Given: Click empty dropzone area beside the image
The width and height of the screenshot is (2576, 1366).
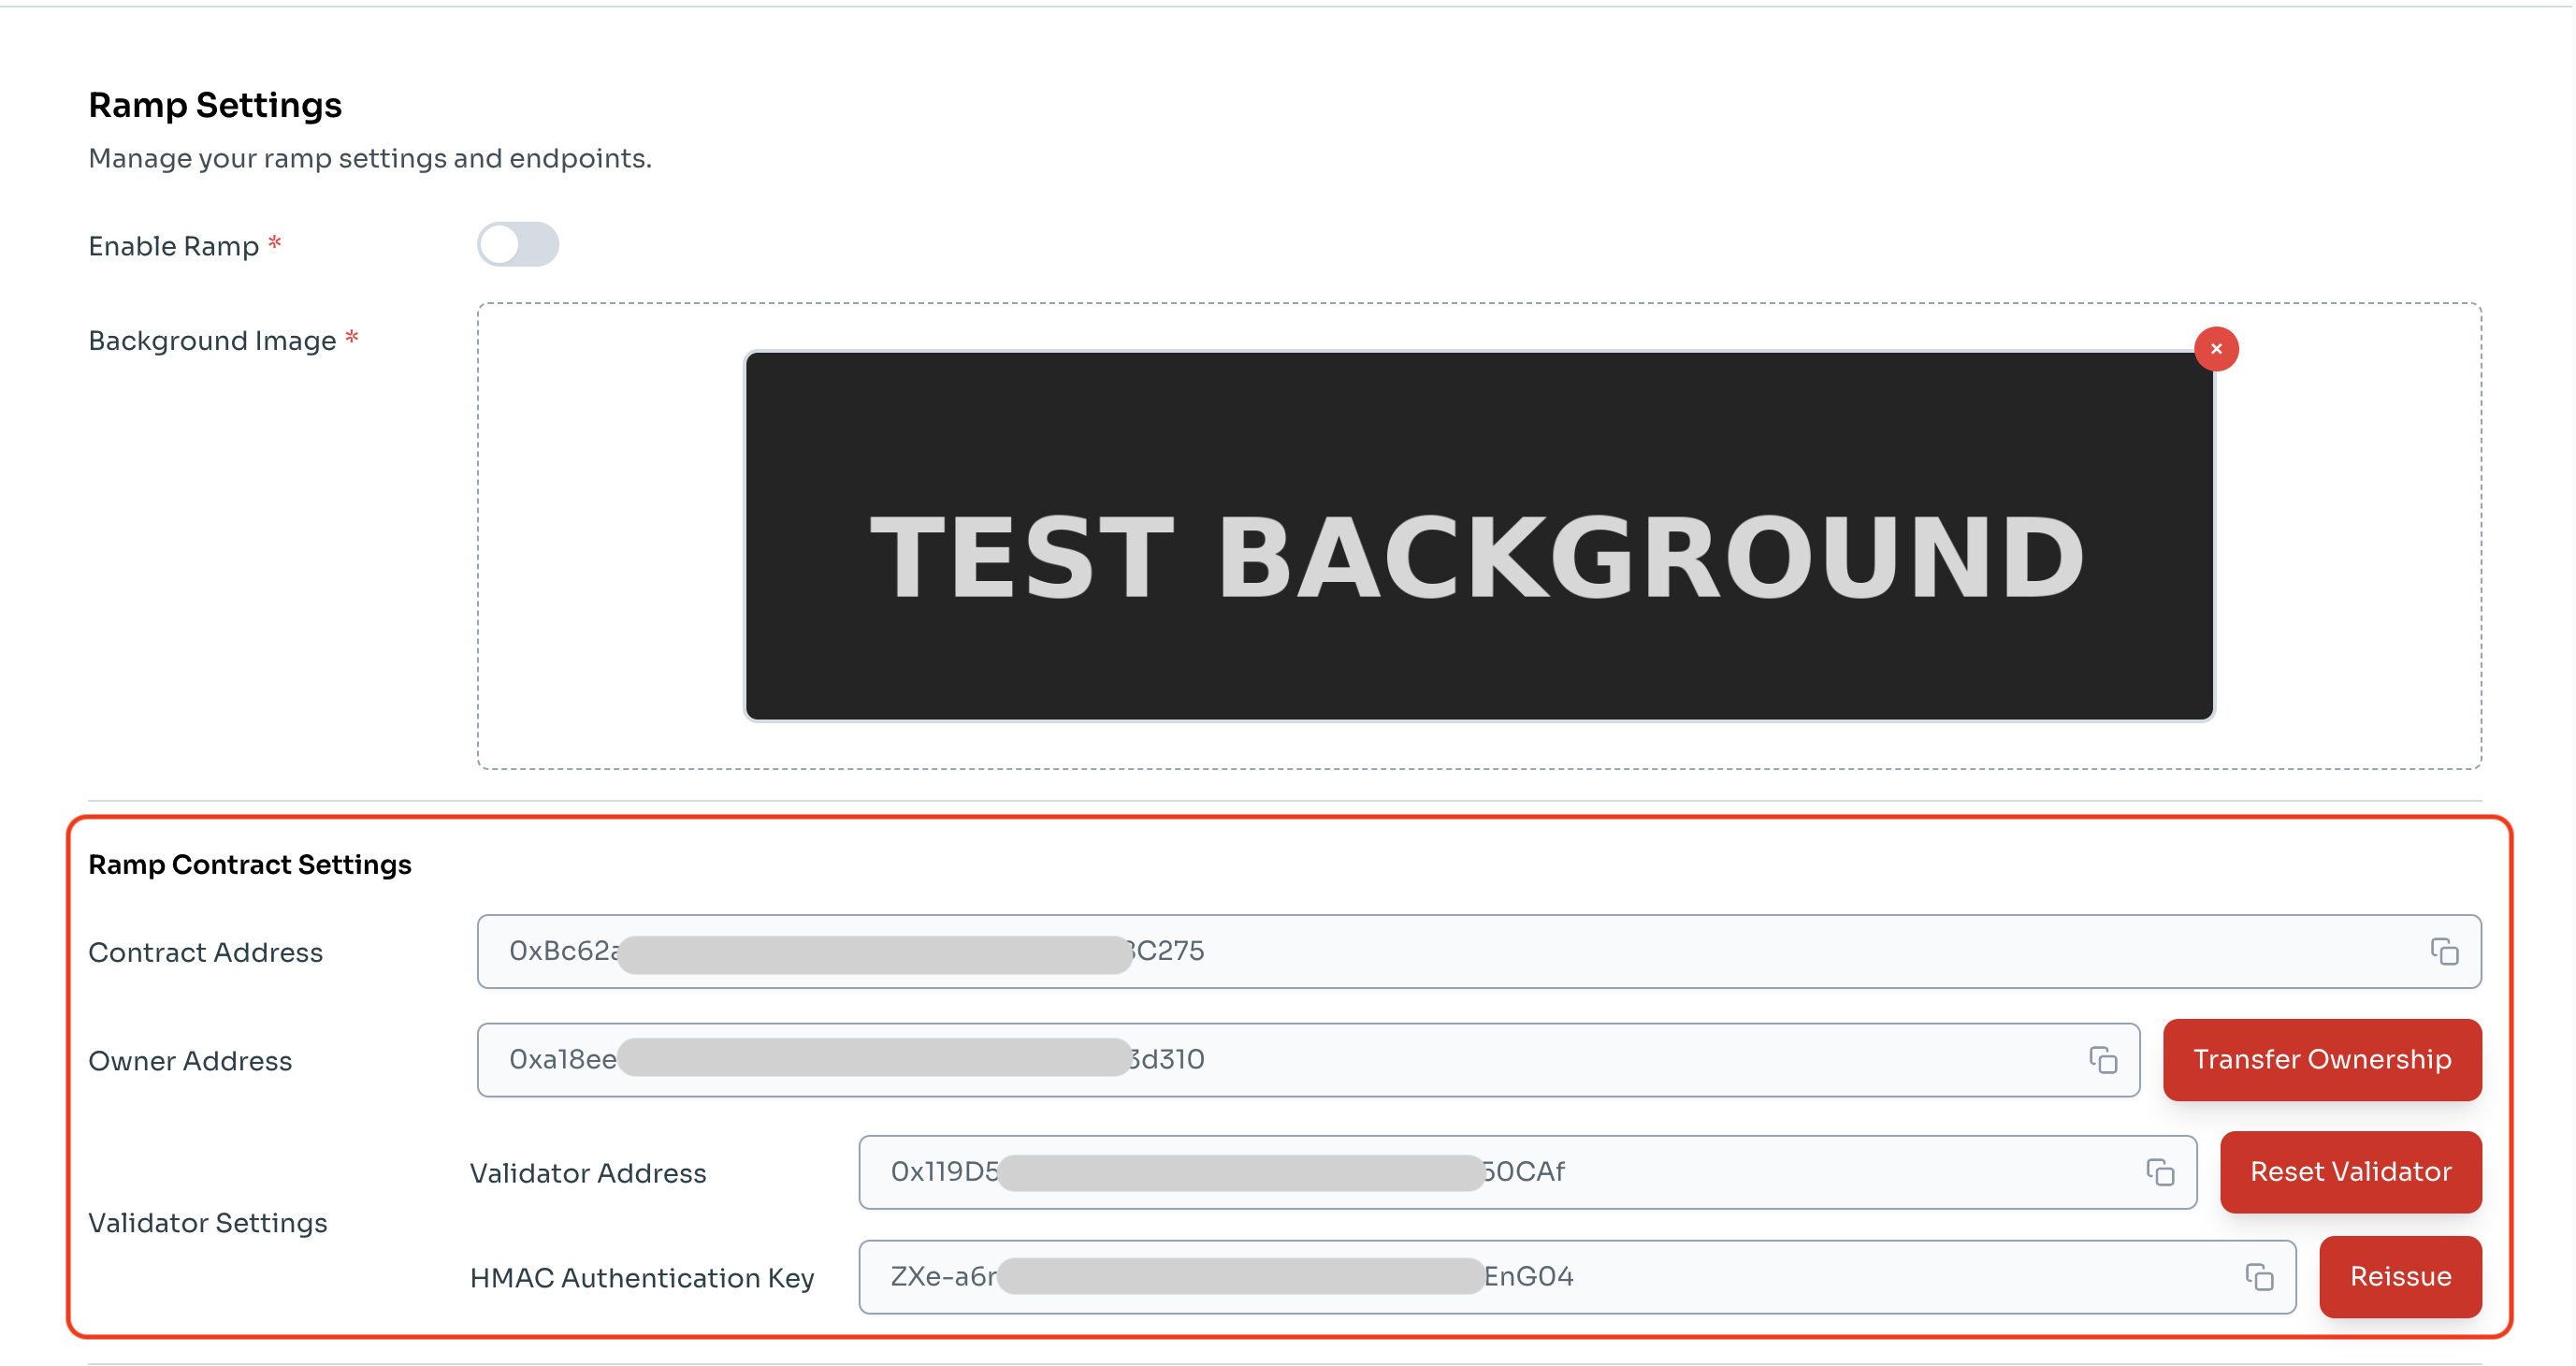Looking at the screenshot, I should tap(610, 536).
